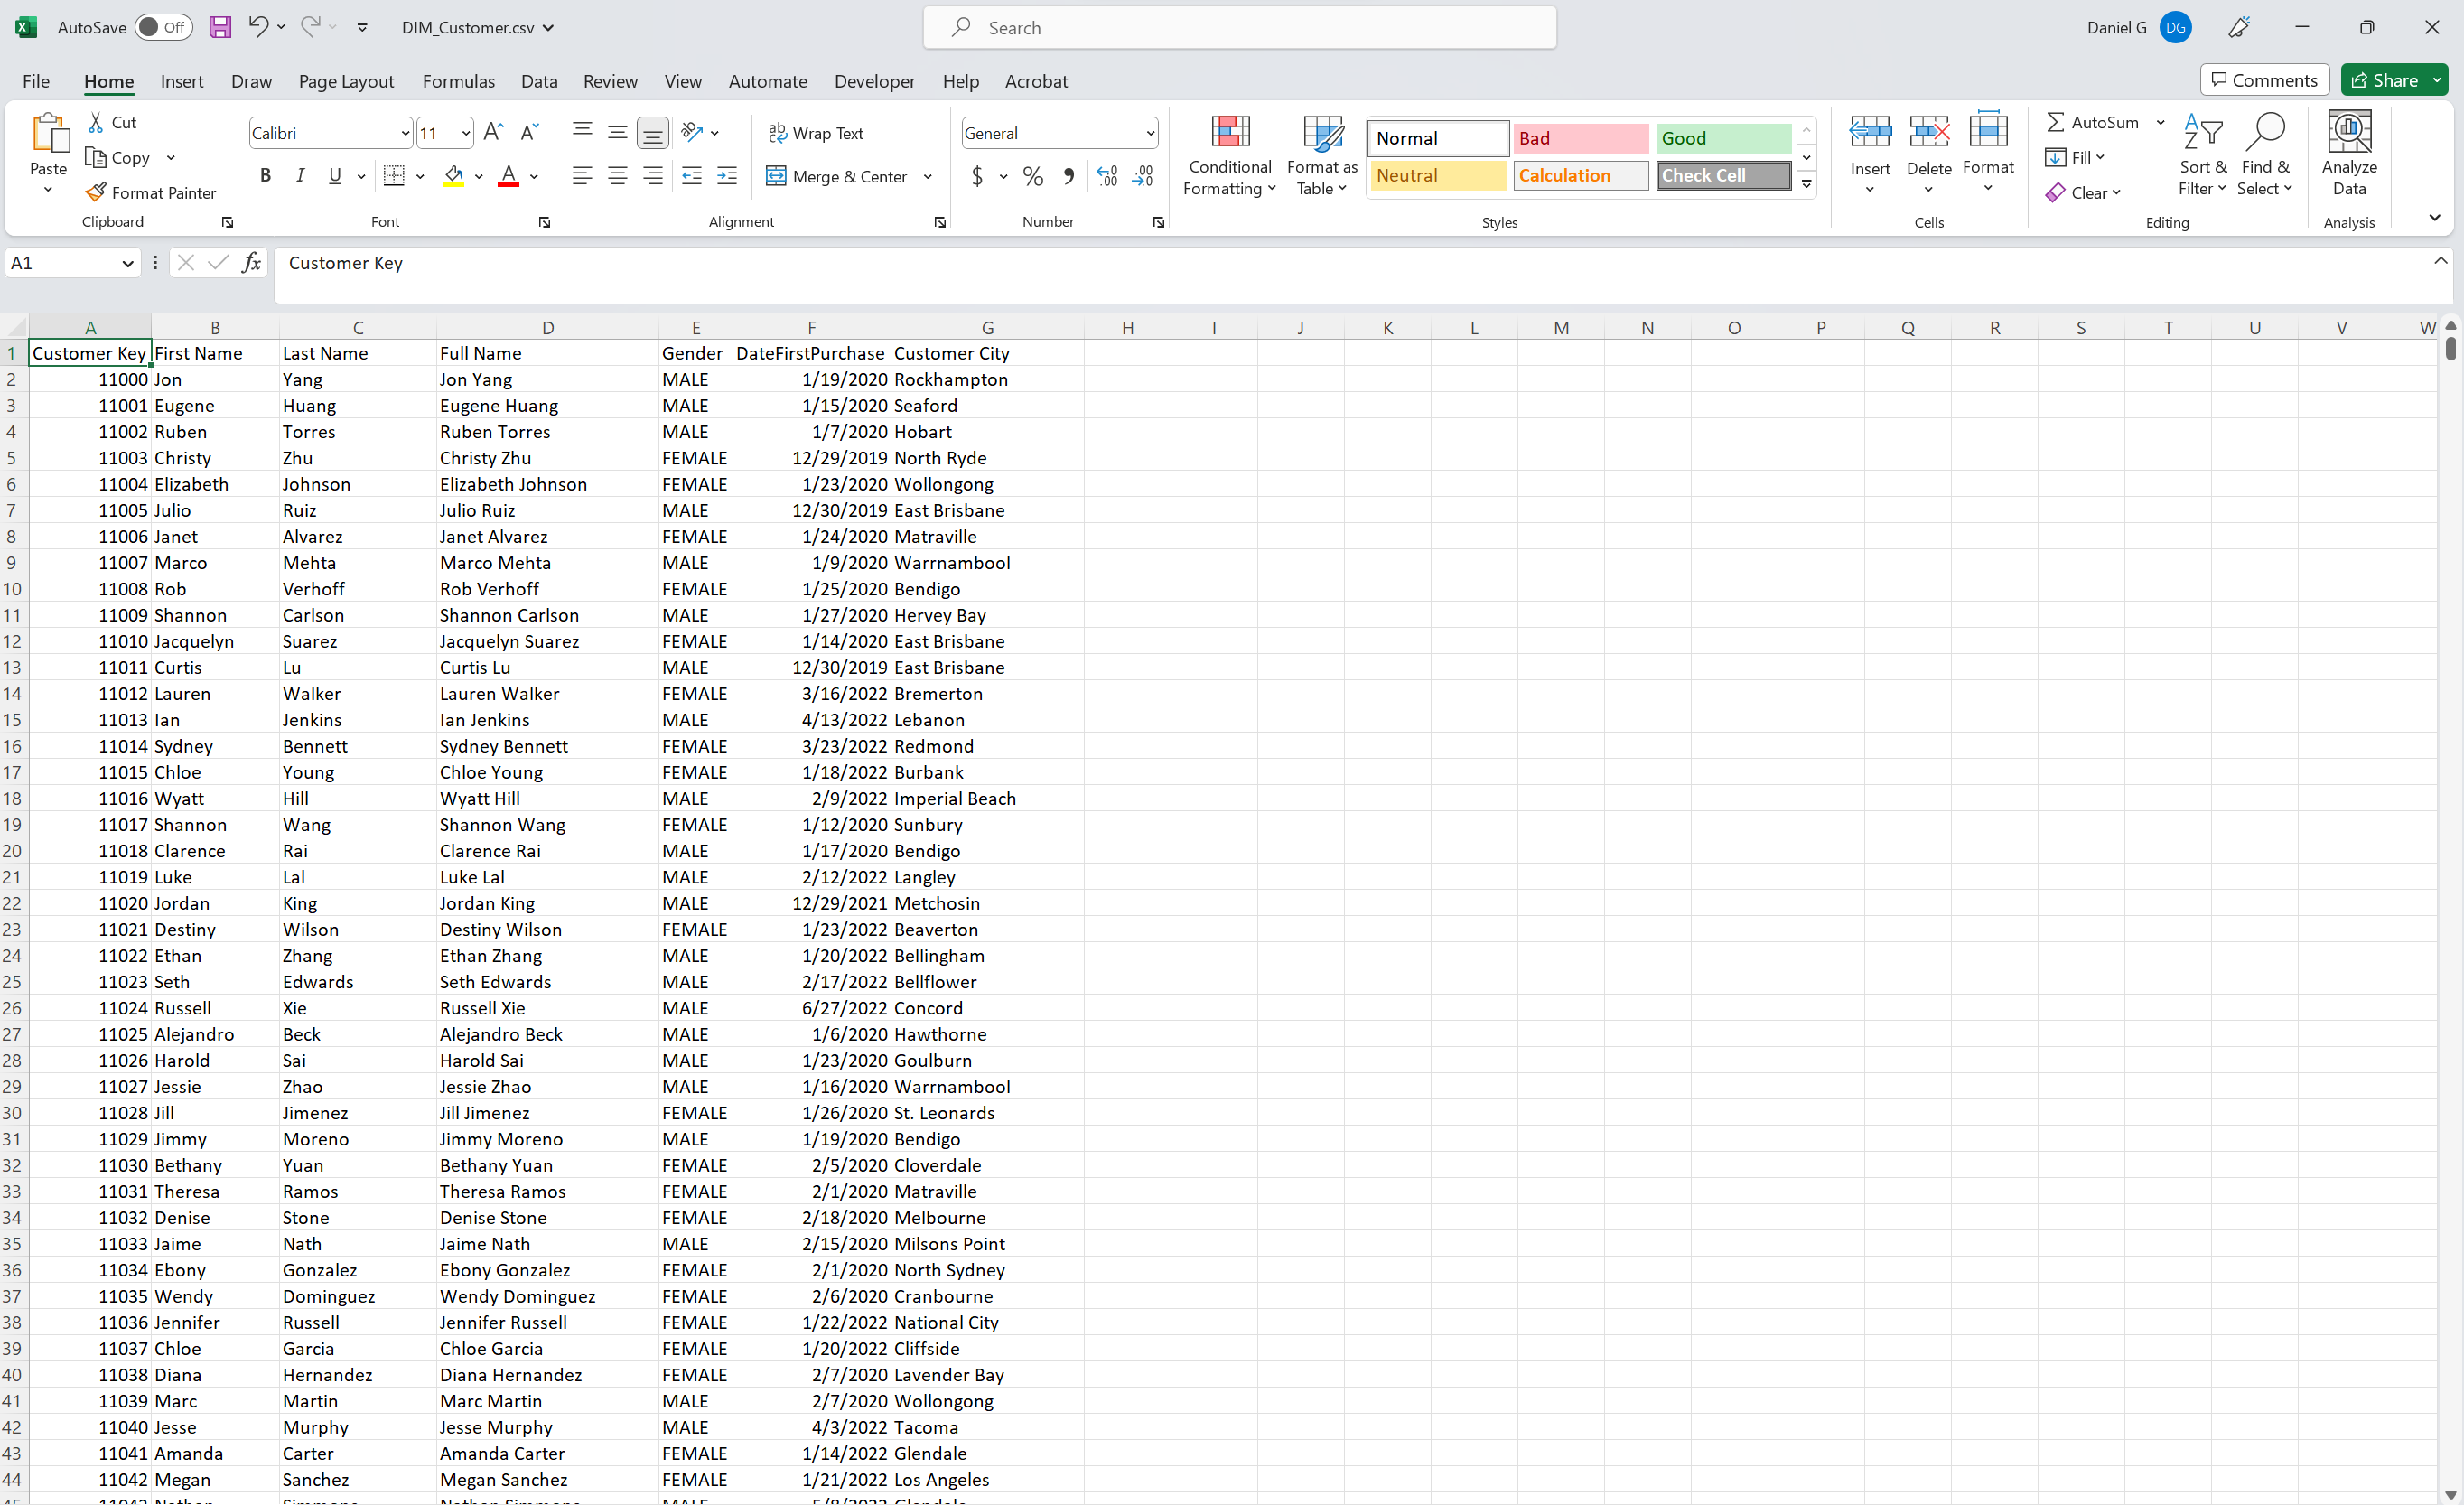Click the Merge & Center icon
This screenshot has height=1505, width=2464.
[x=777, y=176]
